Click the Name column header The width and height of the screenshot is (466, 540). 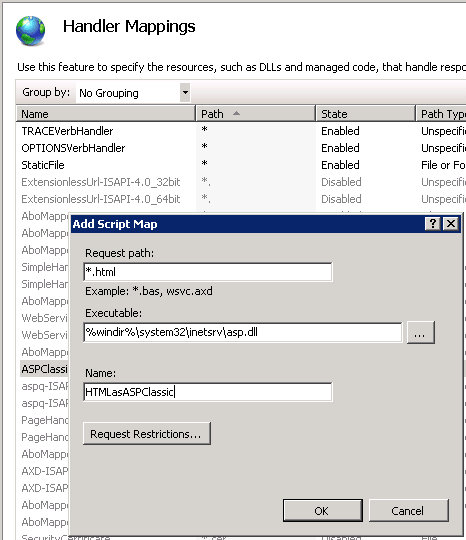pyautogui.click(x=105, y=114)
